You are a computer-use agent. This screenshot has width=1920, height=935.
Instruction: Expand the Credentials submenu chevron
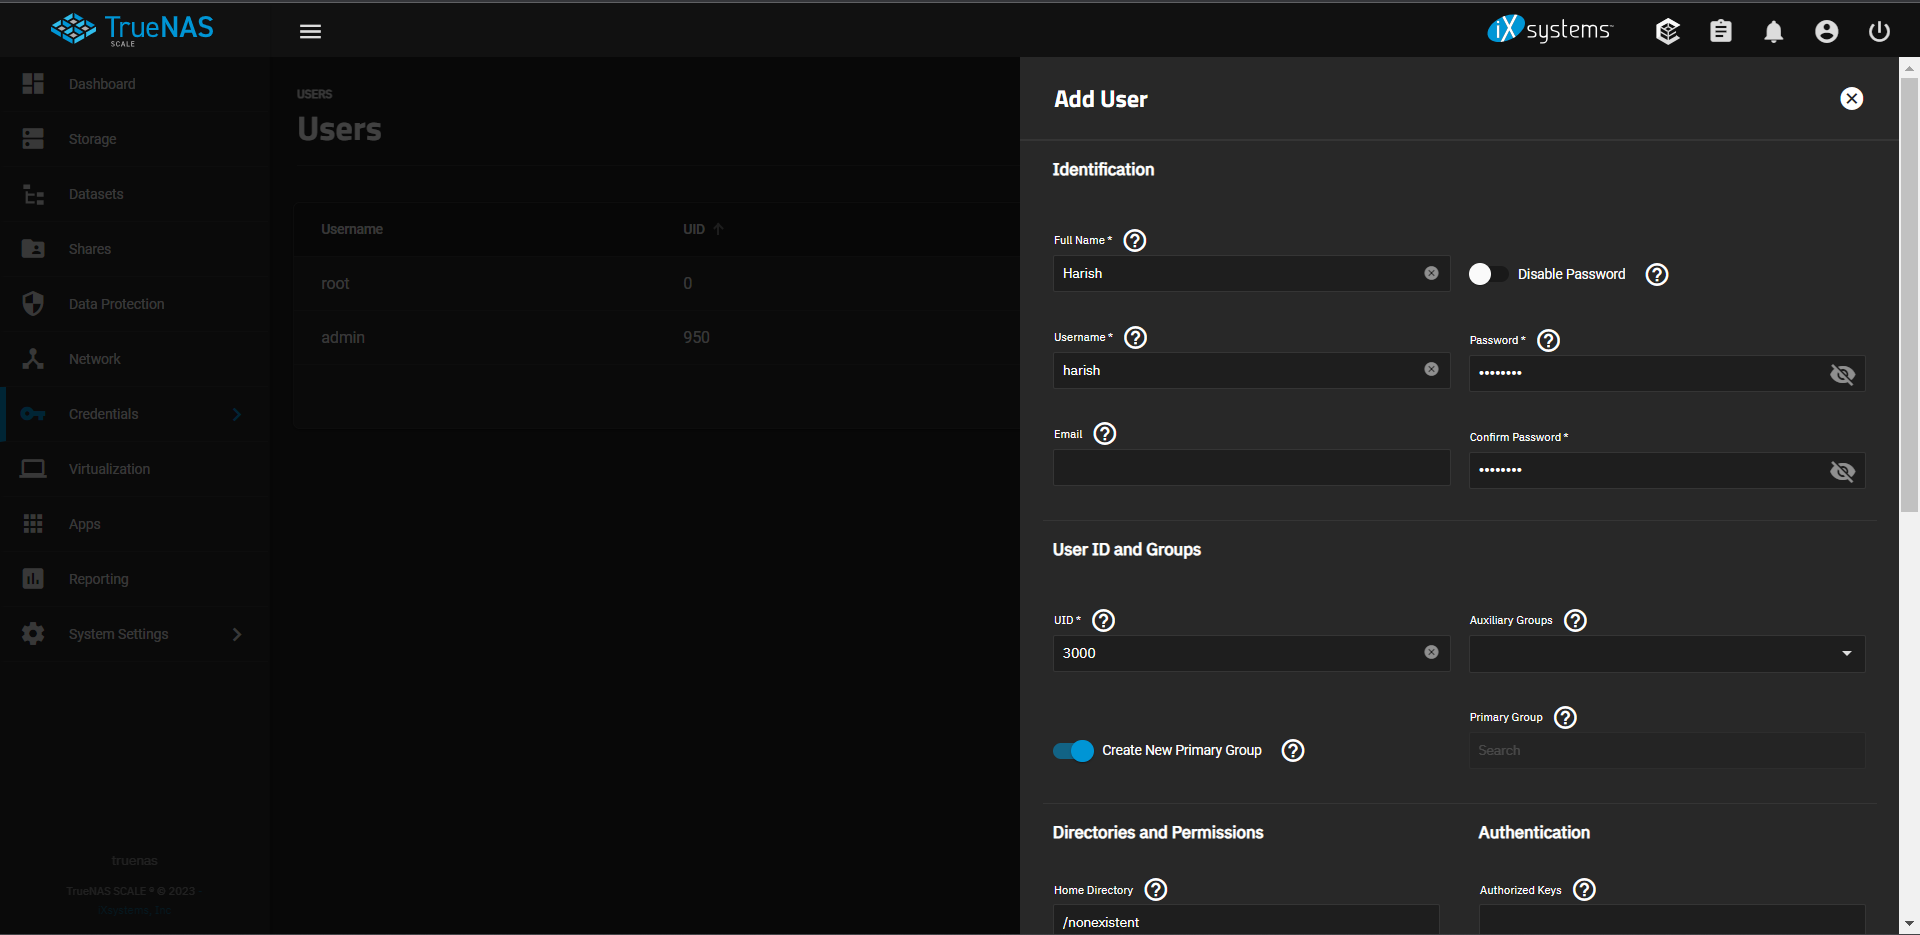coord(237,414)
